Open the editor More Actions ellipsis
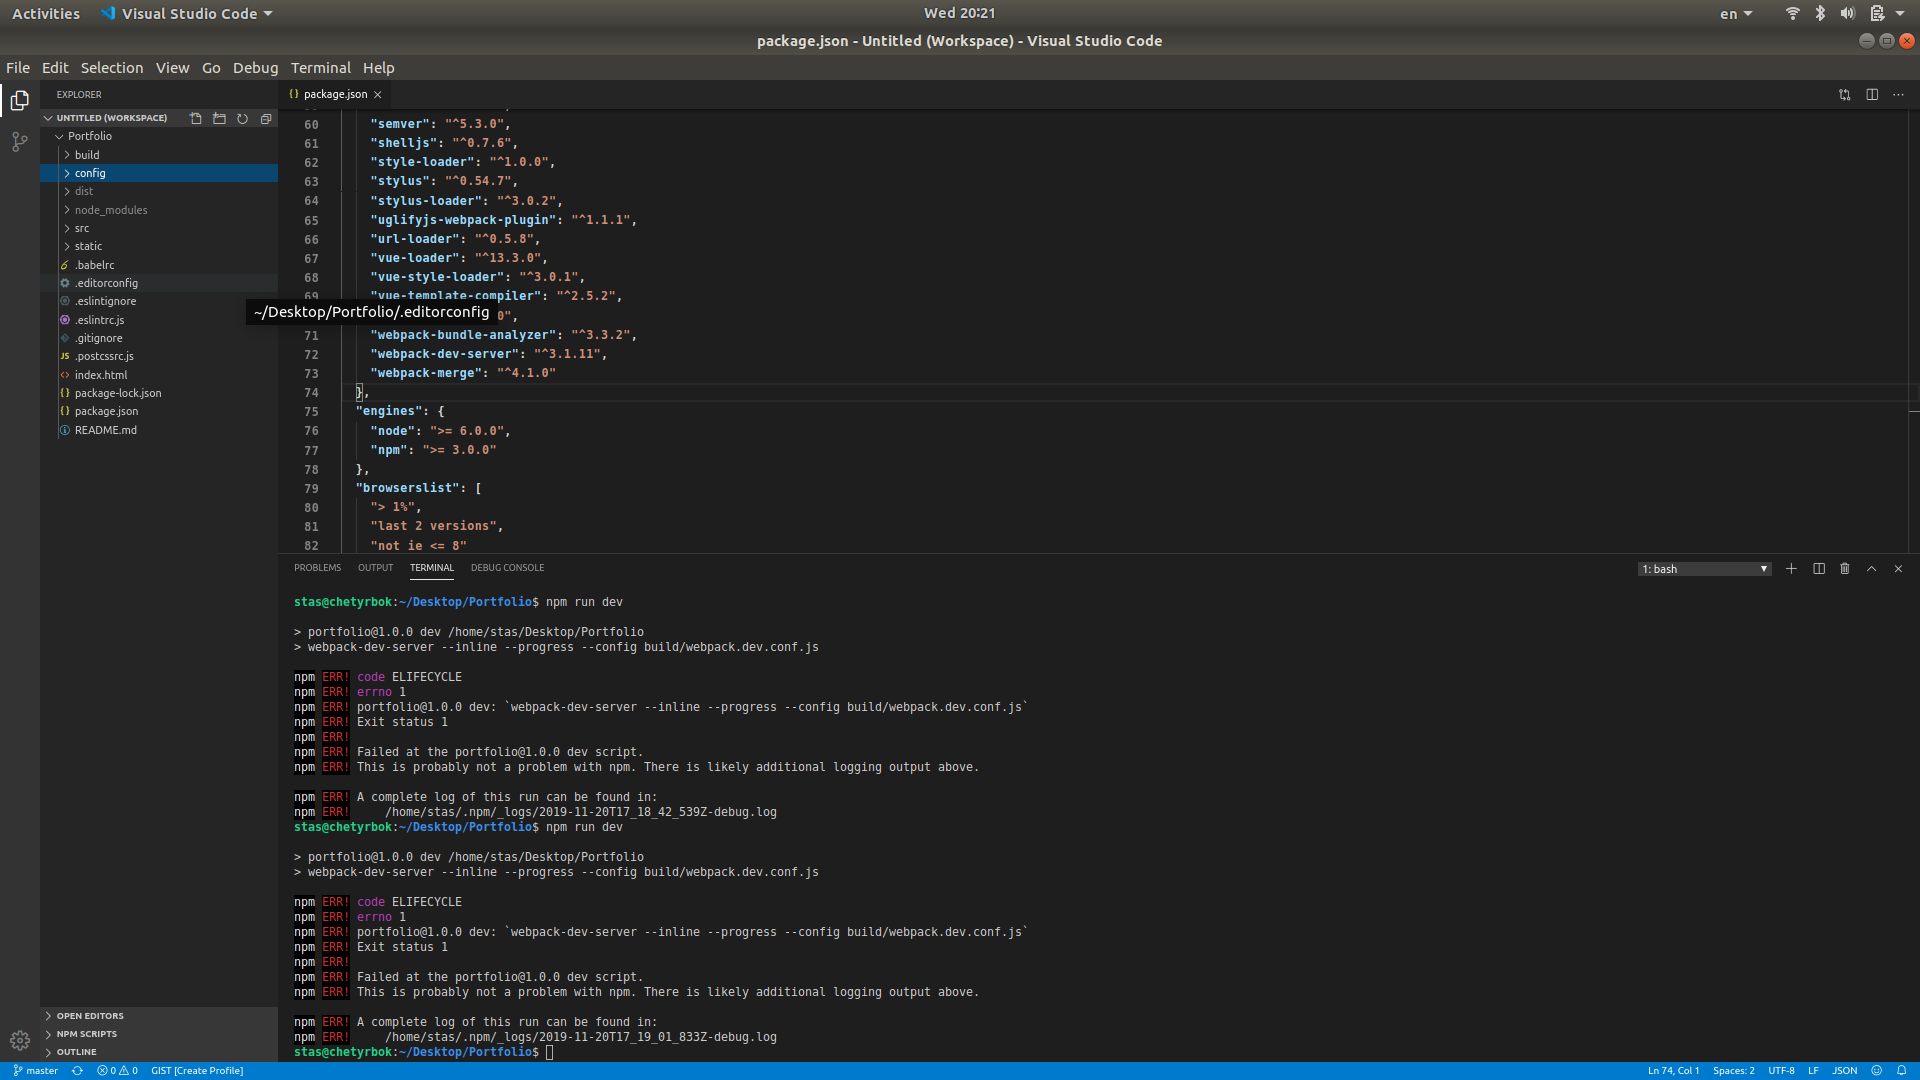 [1898, 95]
